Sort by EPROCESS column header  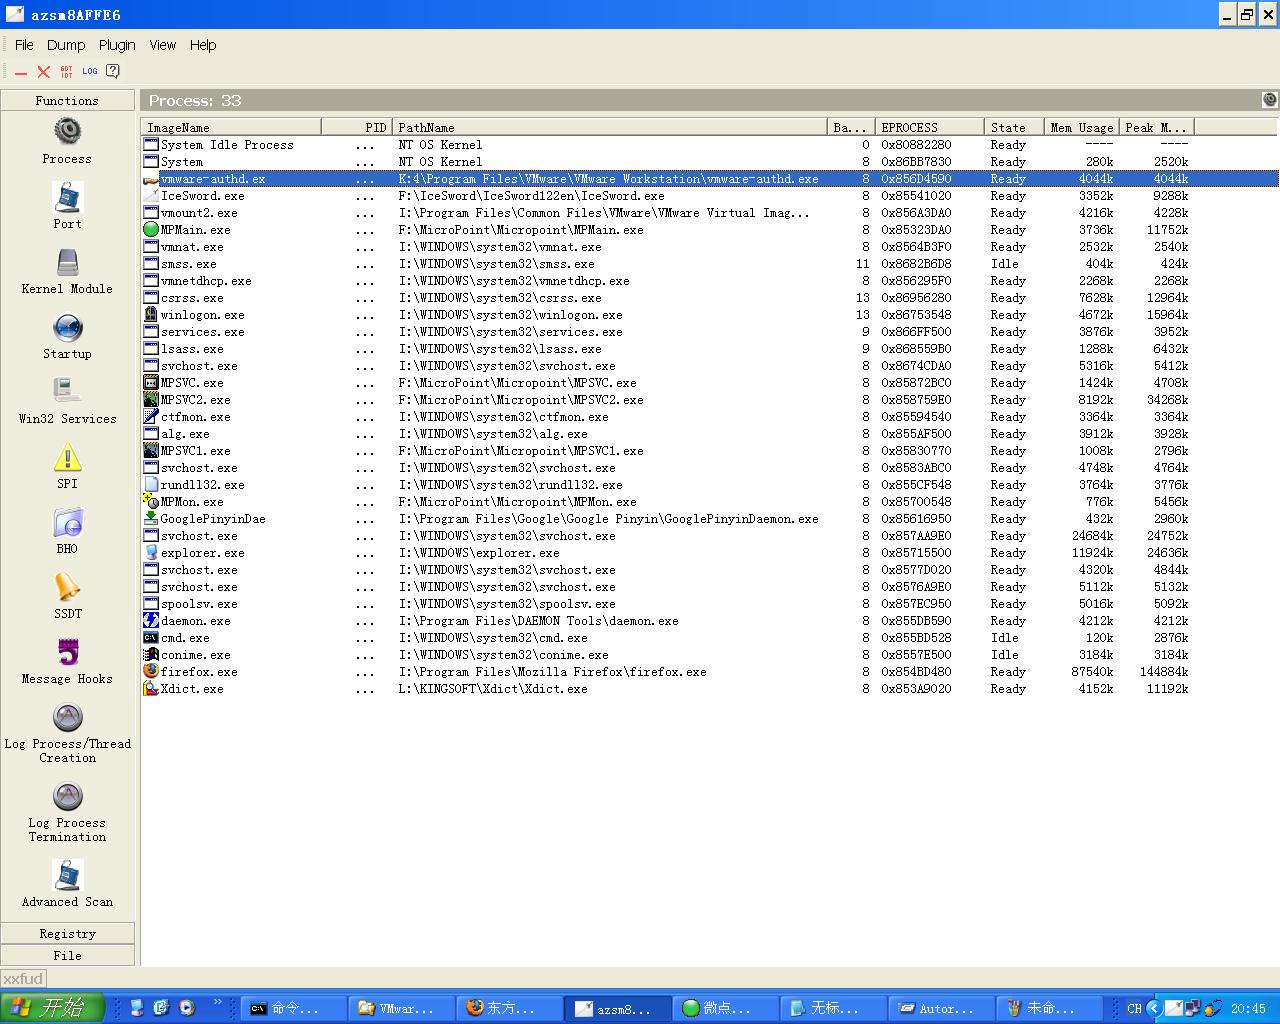point(929,127)
